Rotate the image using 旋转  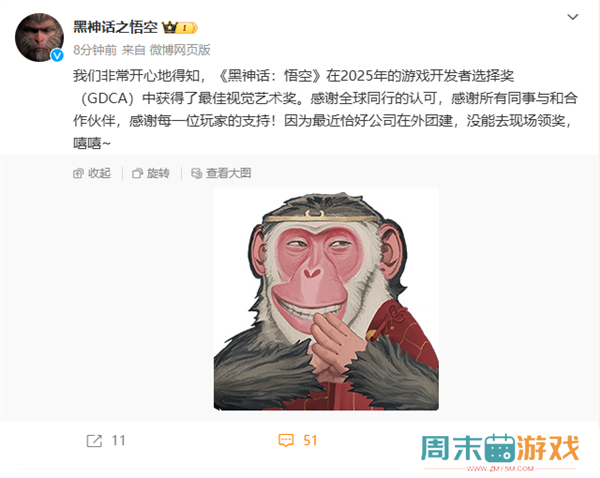pyautogui.click(x=151, y=173)
